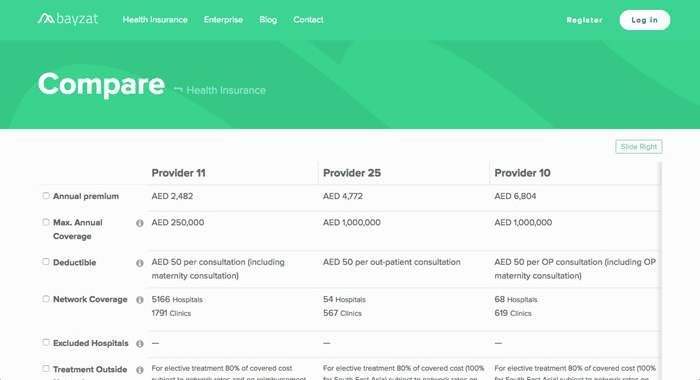Click the AED 2,482 premium value

tap(172, 196)
